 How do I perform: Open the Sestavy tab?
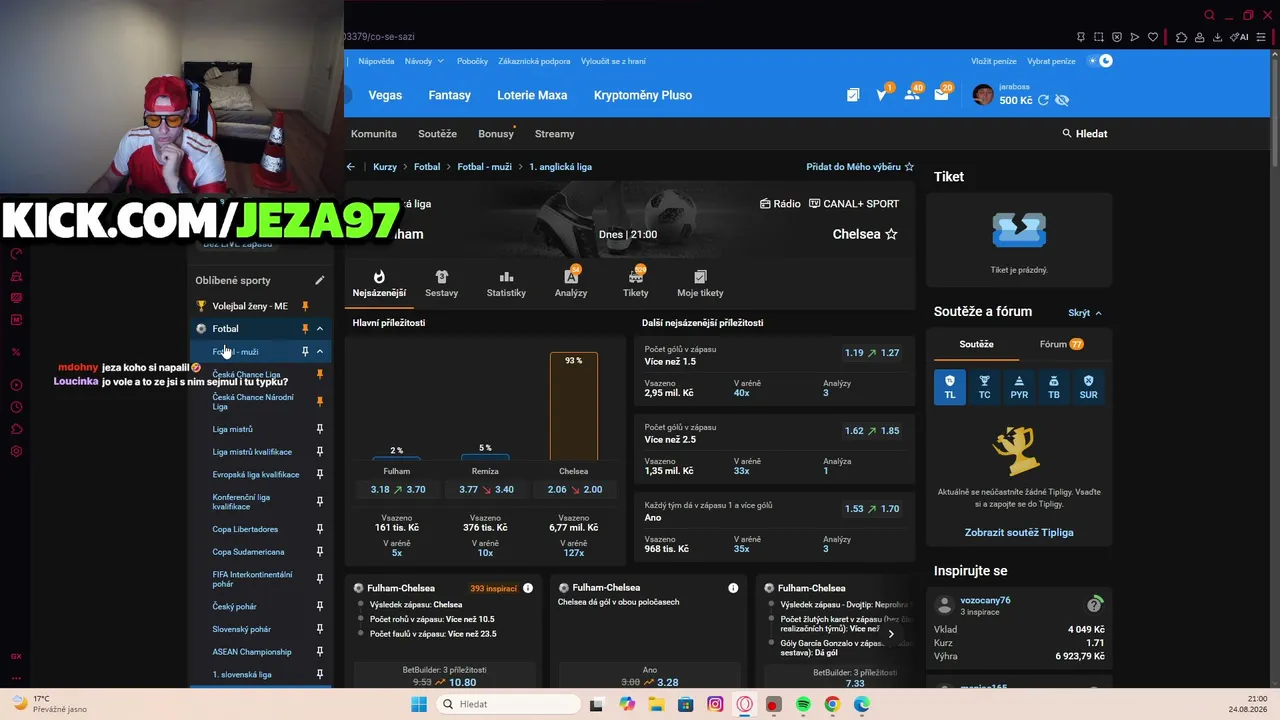click(x=441, y=284)
